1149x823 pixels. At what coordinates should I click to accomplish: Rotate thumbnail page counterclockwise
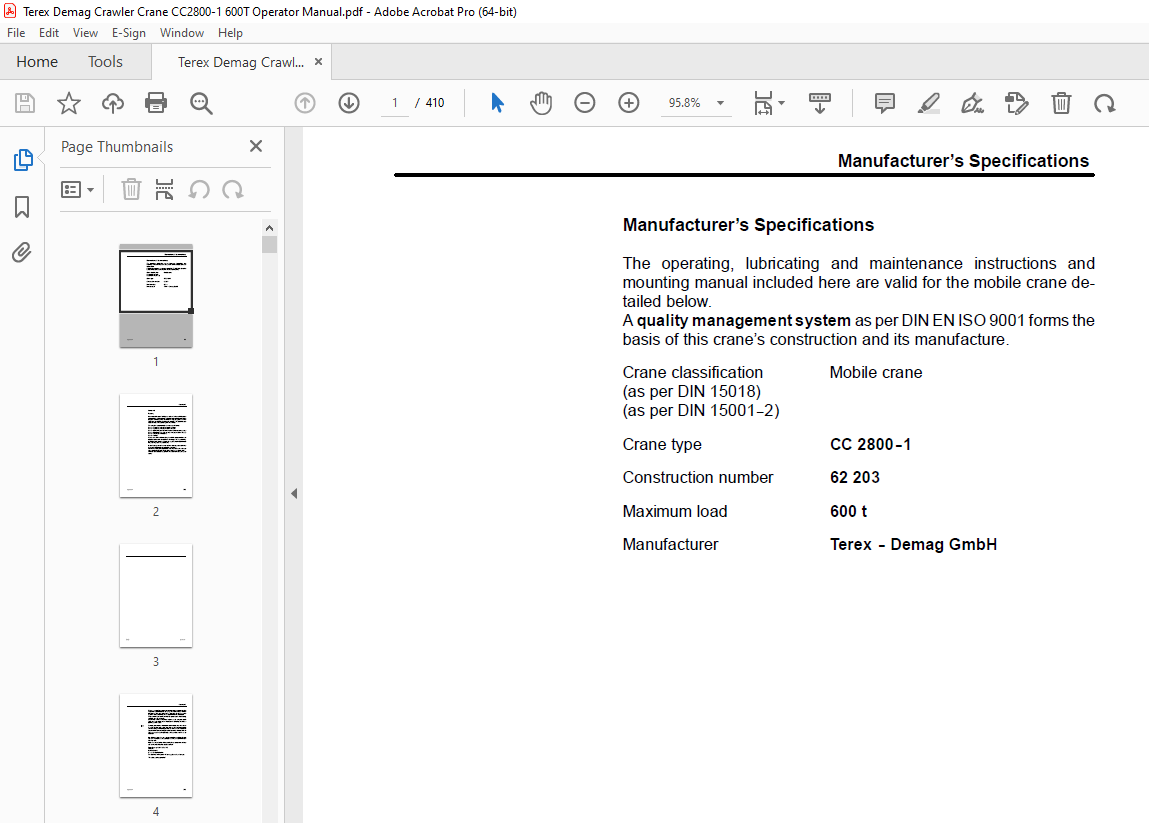199,190
